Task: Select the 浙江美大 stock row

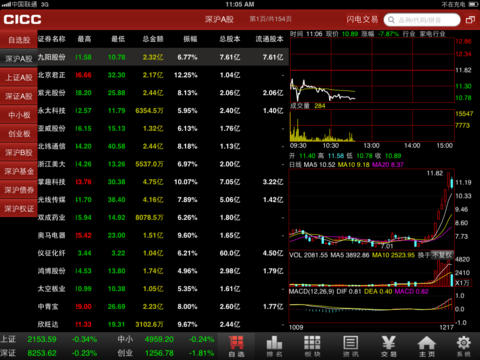Action: click(163, 164)
